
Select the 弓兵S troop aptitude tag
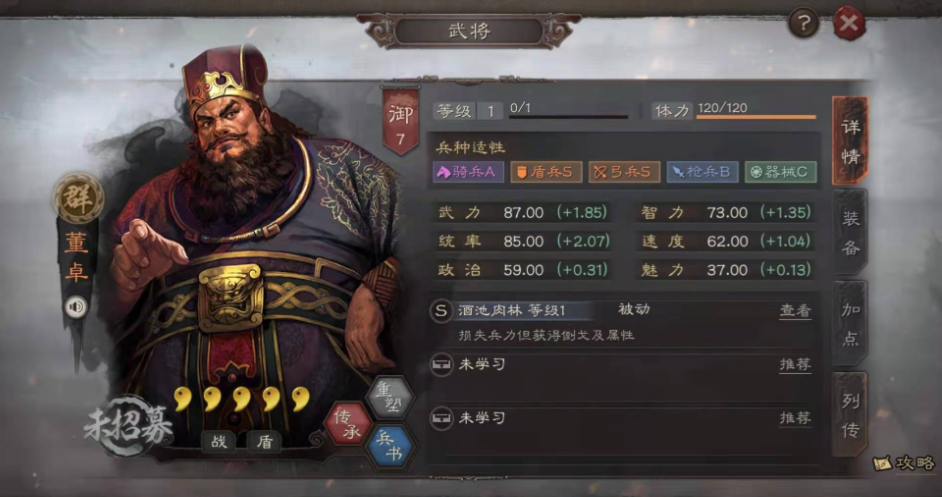[x=624, y=172]
